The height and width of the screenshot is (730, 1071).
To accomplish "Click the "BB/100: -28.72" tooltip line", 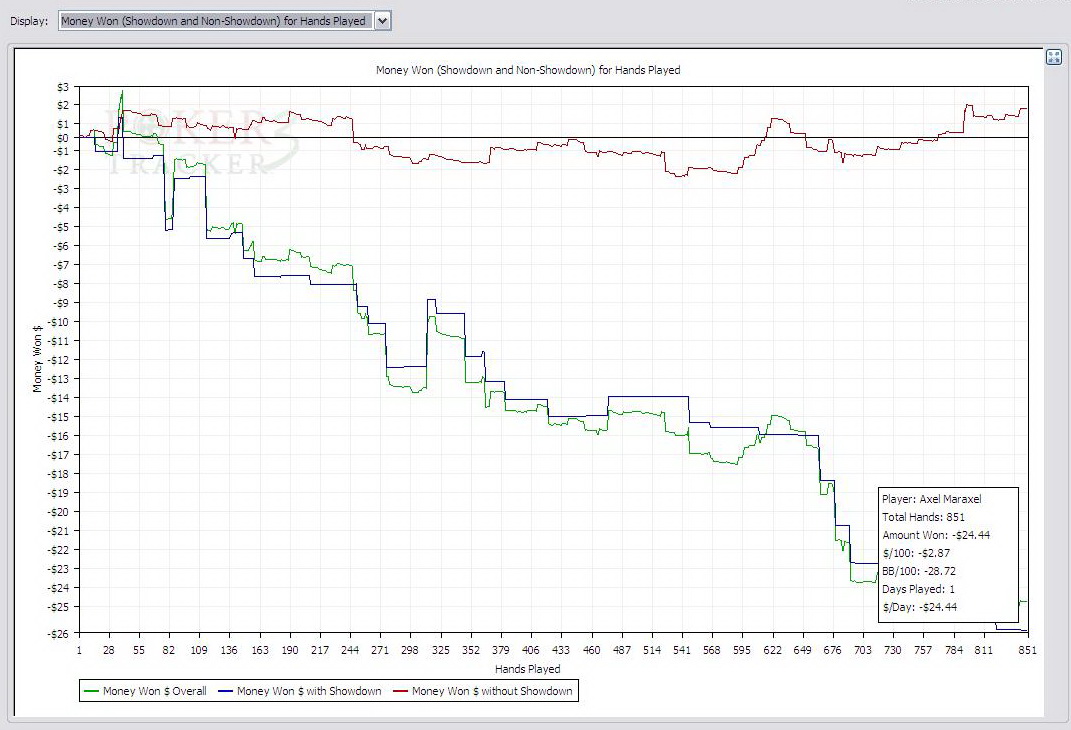I will [x=921, y=571].
